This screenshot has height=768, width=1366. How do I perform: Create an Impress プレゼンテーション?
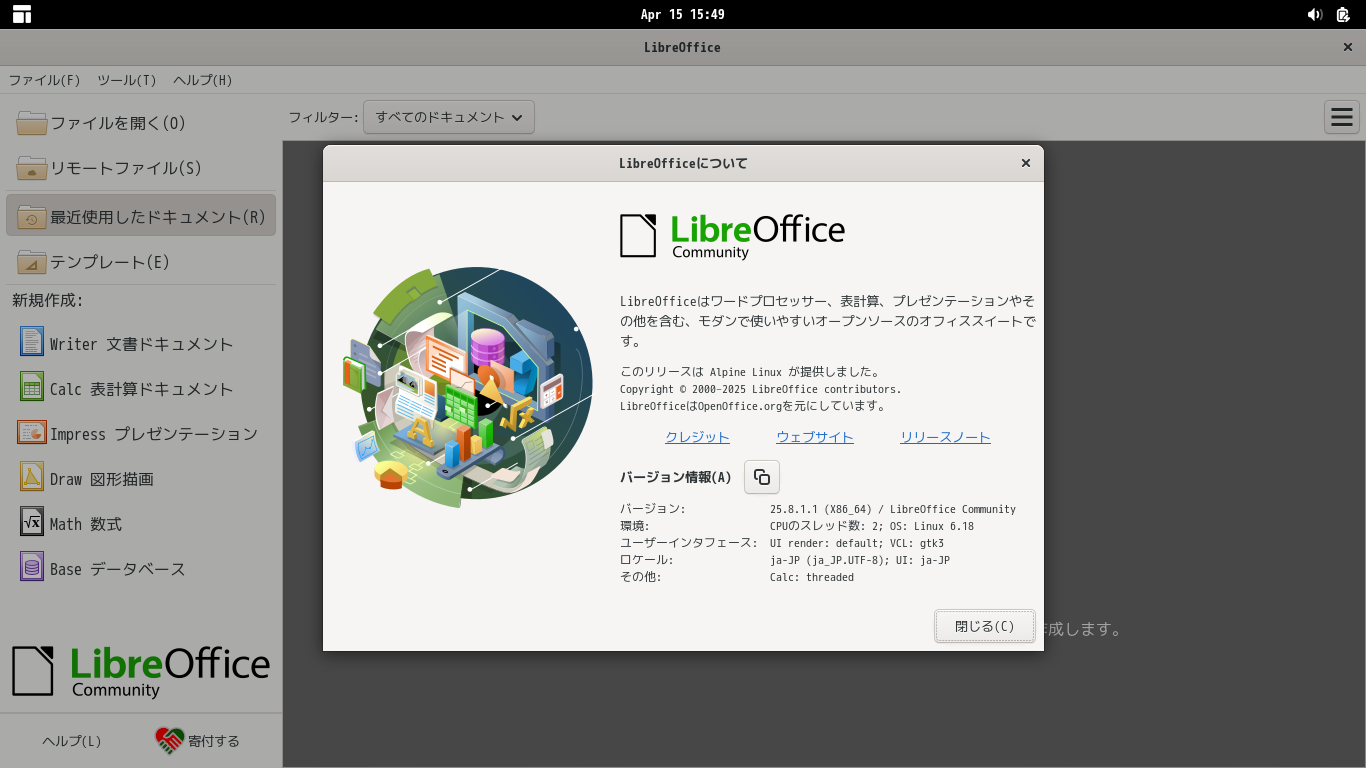[154, 433]
